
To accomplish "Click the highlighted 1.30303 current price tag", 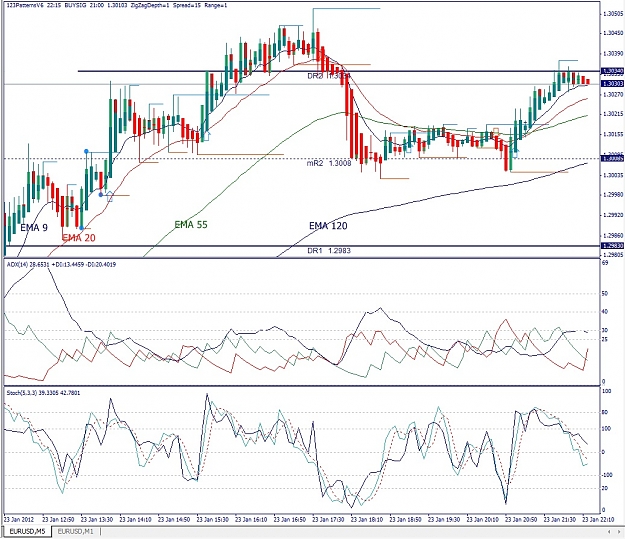I will click(x=612, y=84).
